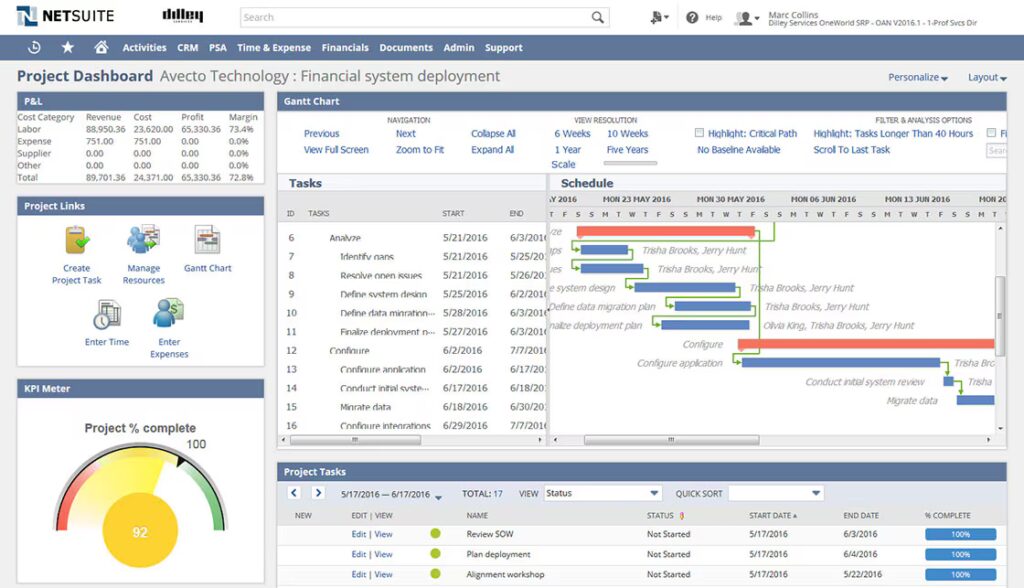
Task: Click the Gantt Scale slider
Action: 631,163
